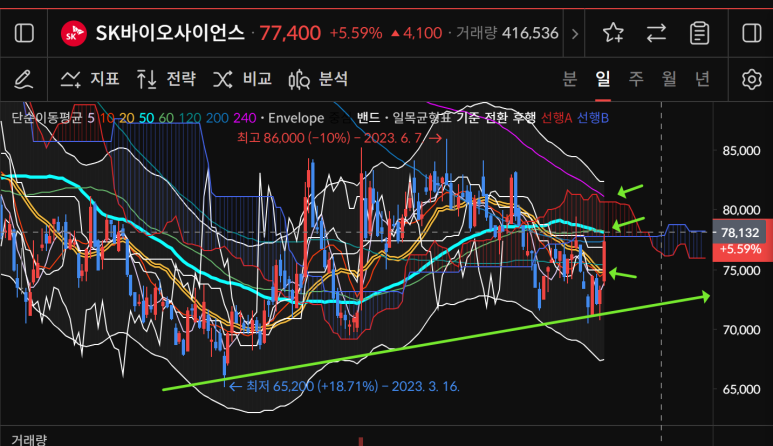
Task: Add stock to favorites star icon
Action: pyautogui.click(x=614, y=33)
